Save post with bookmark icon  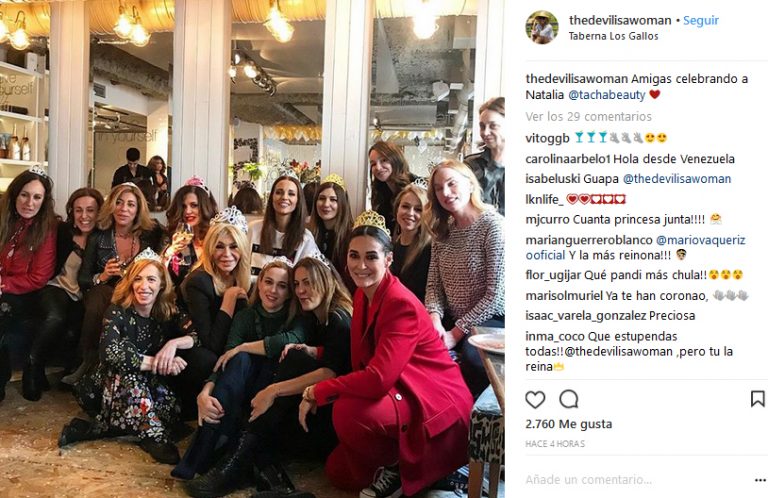(757, 399)
